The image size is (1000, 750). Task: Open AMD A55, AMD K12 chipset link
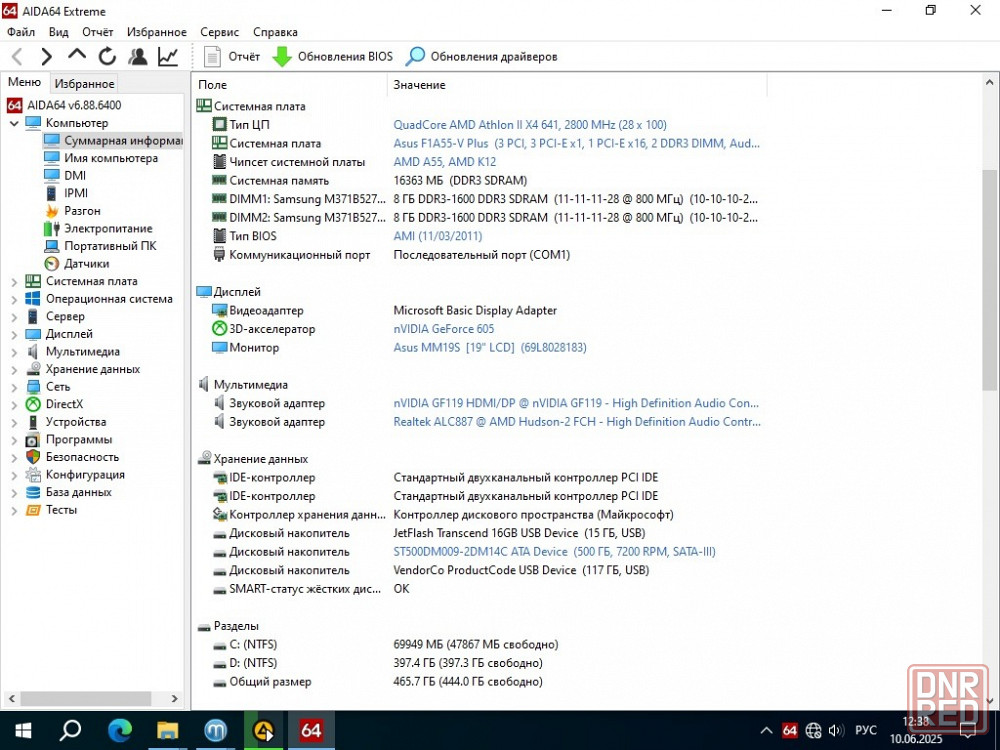tap(445, 162)
